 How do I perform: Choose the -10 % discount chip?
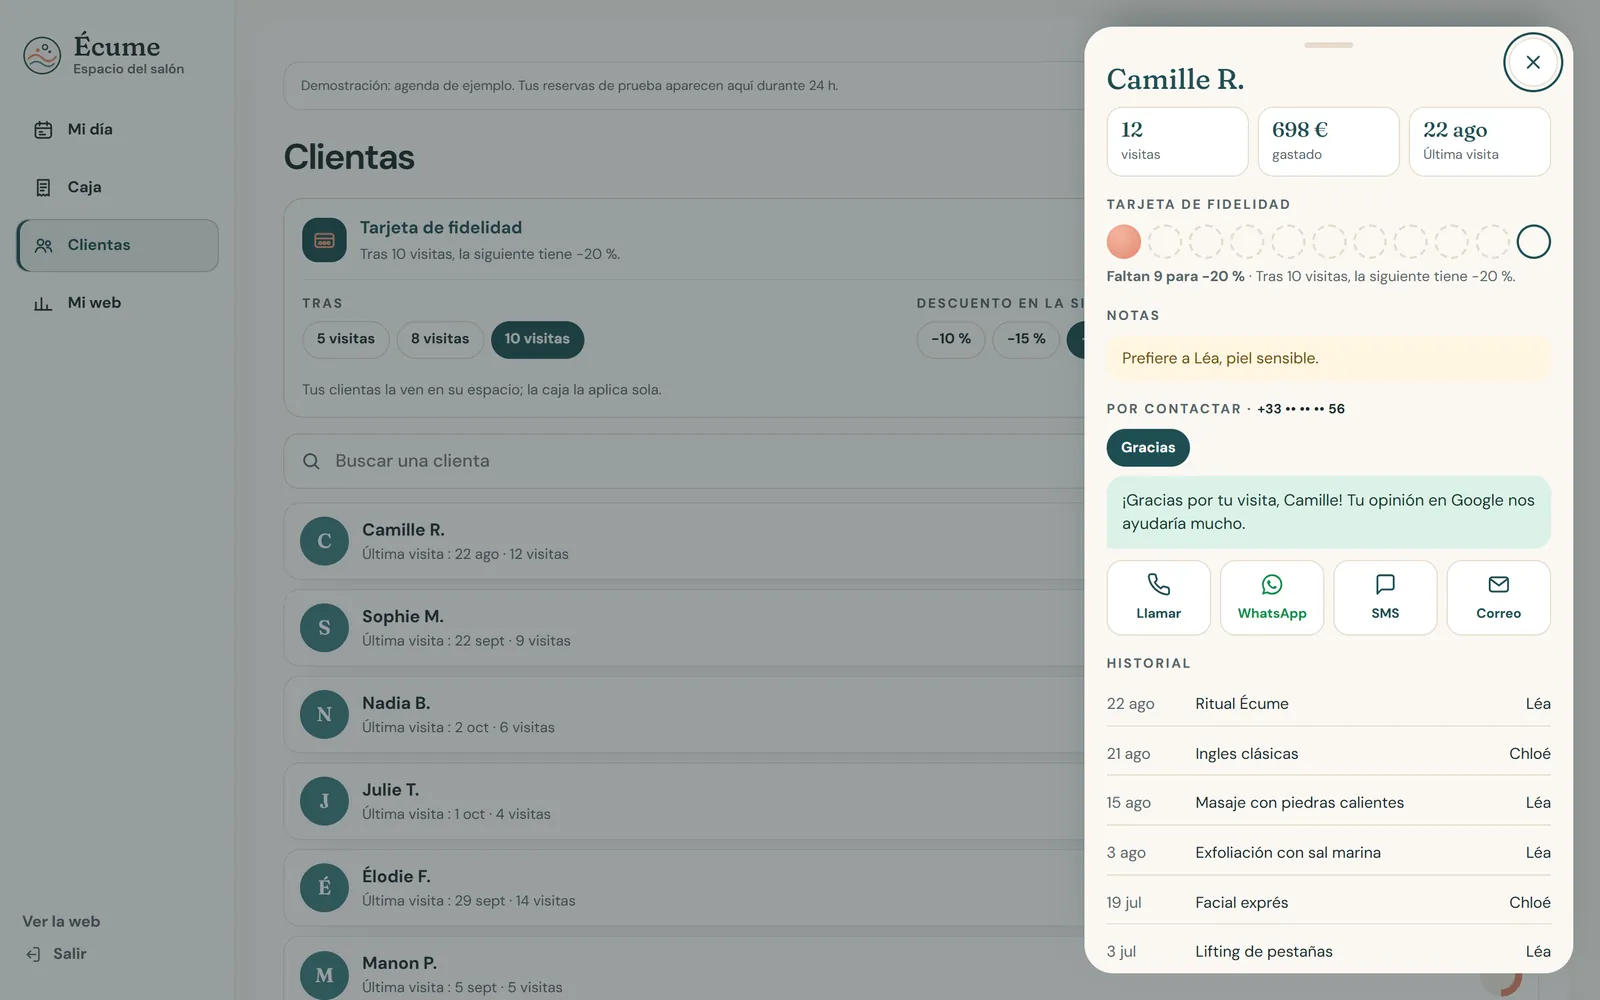tap(951, 339)
